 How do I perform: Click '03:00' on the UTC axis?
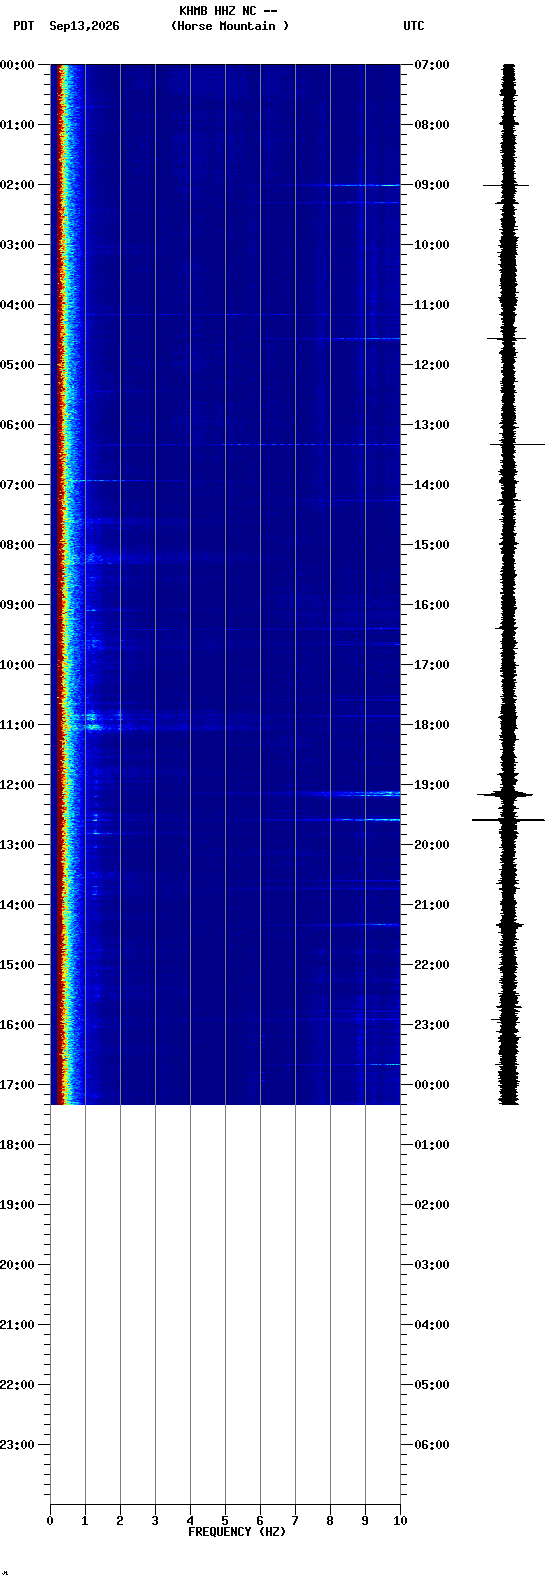(x=432, y=1265)
